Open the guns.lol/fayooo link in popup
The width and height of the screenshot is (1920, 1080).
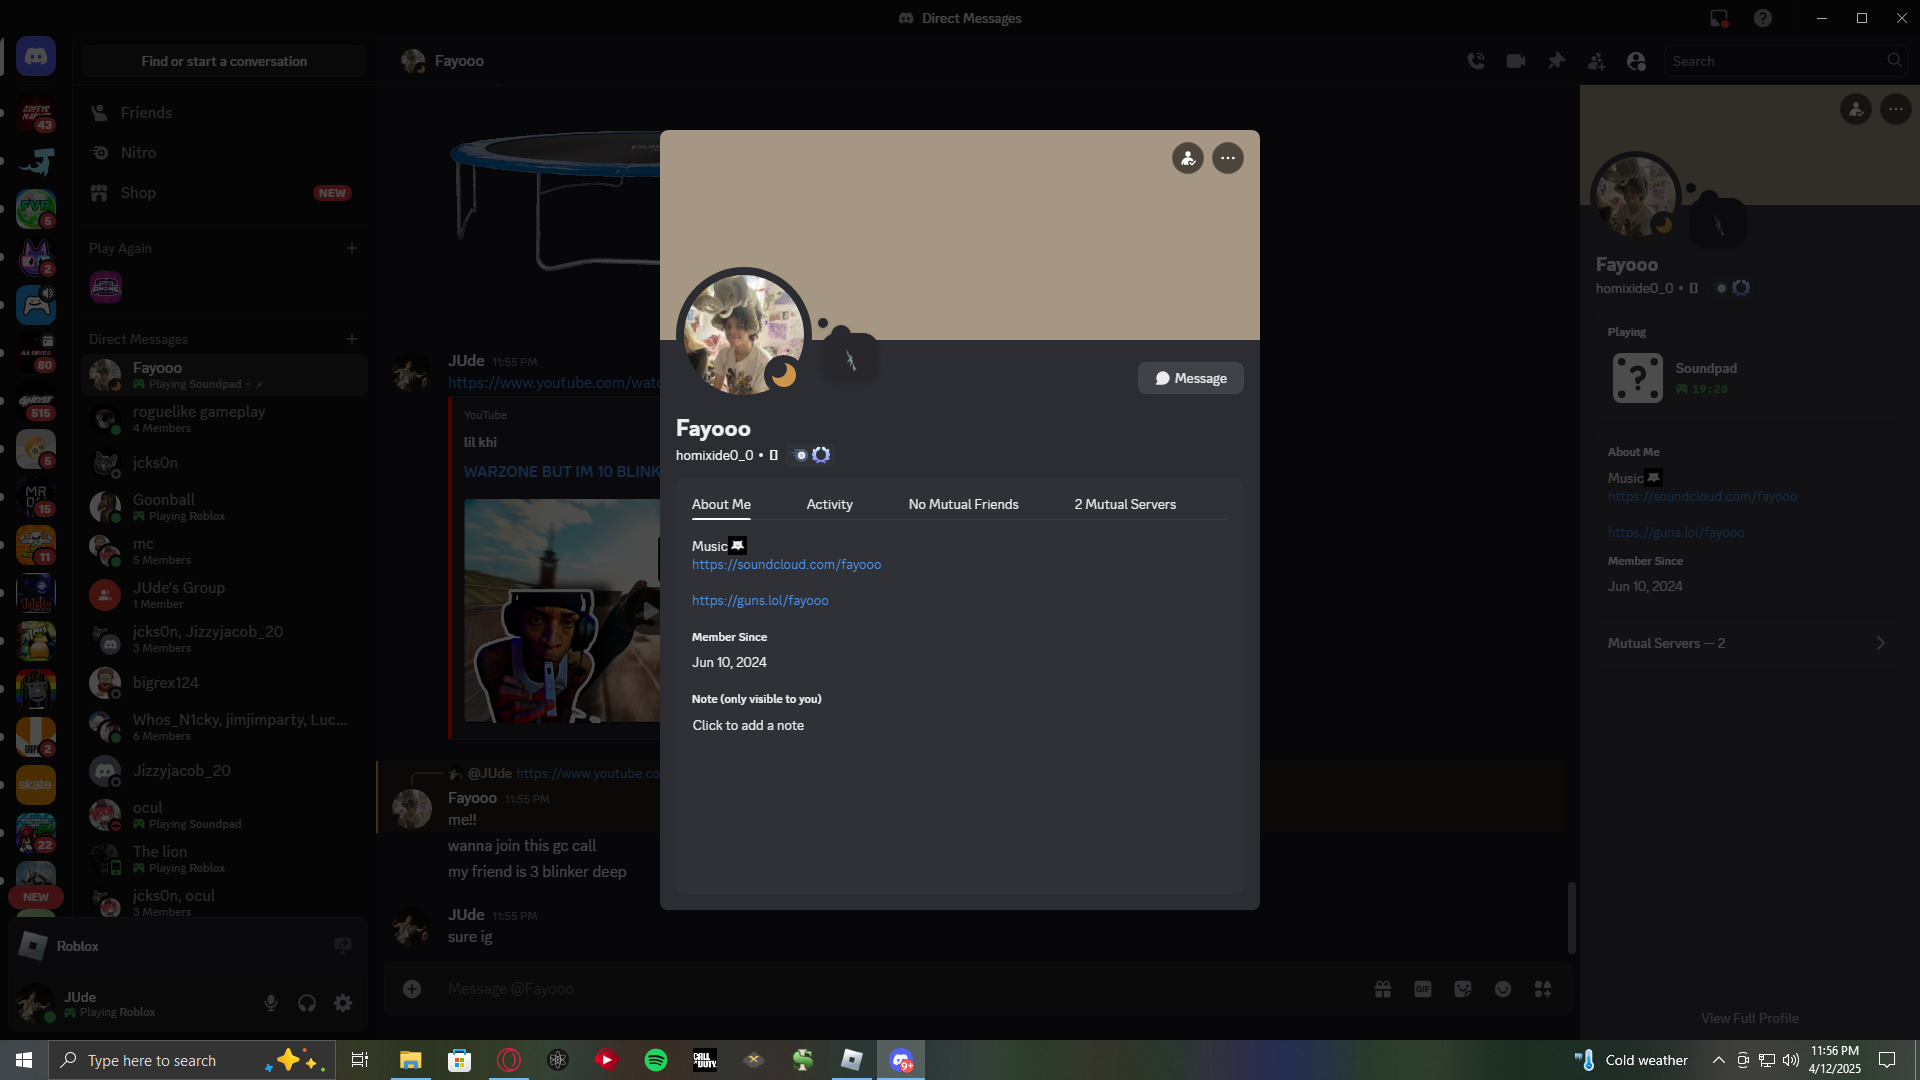(760, 601)
